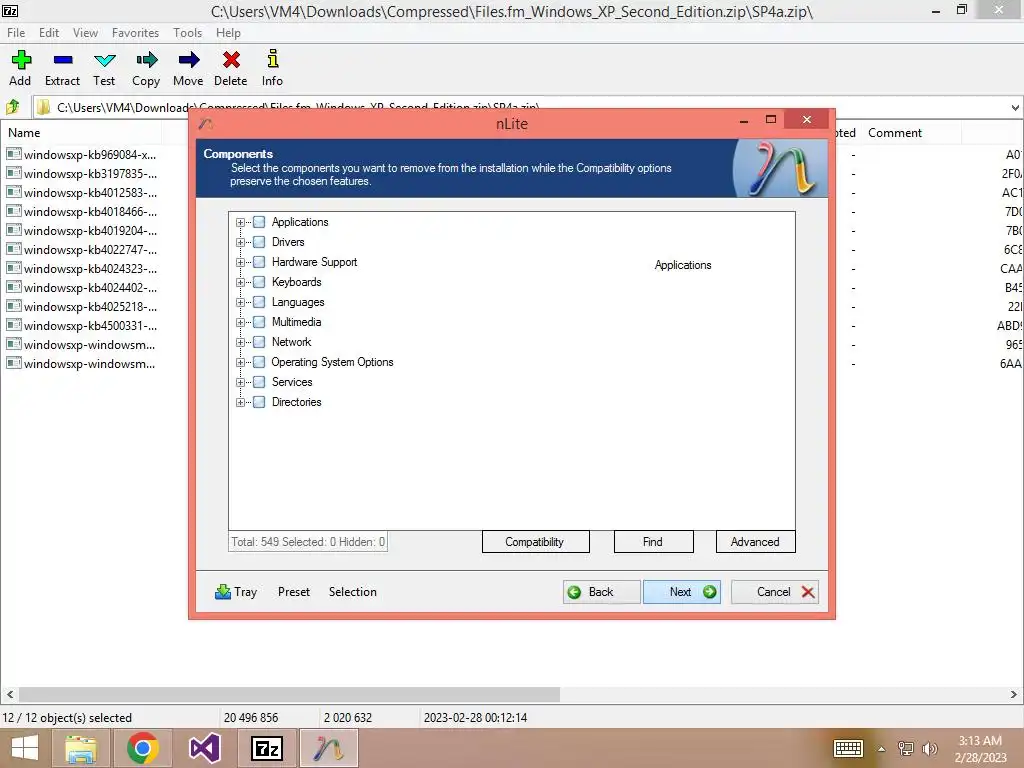Expand the Hardware Support tree node
The image size is (1024, 768).
click(x=240, y=262)
